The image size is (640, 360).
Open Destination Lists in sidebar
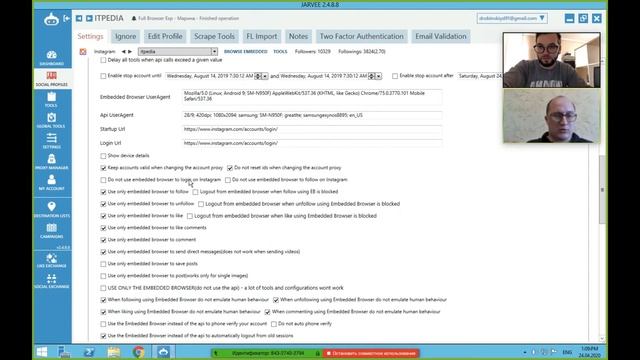[51, 209]
